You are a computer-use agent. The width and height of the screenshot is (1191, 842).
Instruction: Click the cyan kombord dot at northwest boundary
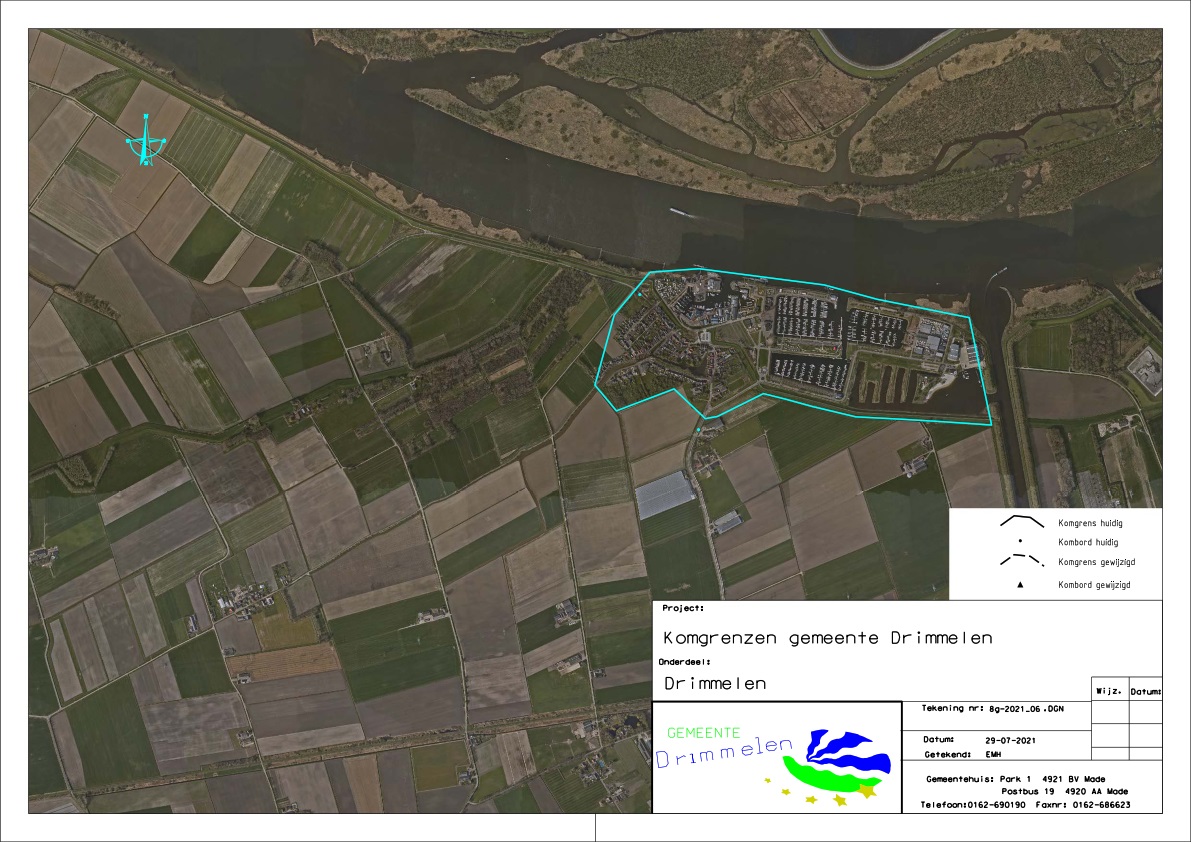[x=640, y=295]
